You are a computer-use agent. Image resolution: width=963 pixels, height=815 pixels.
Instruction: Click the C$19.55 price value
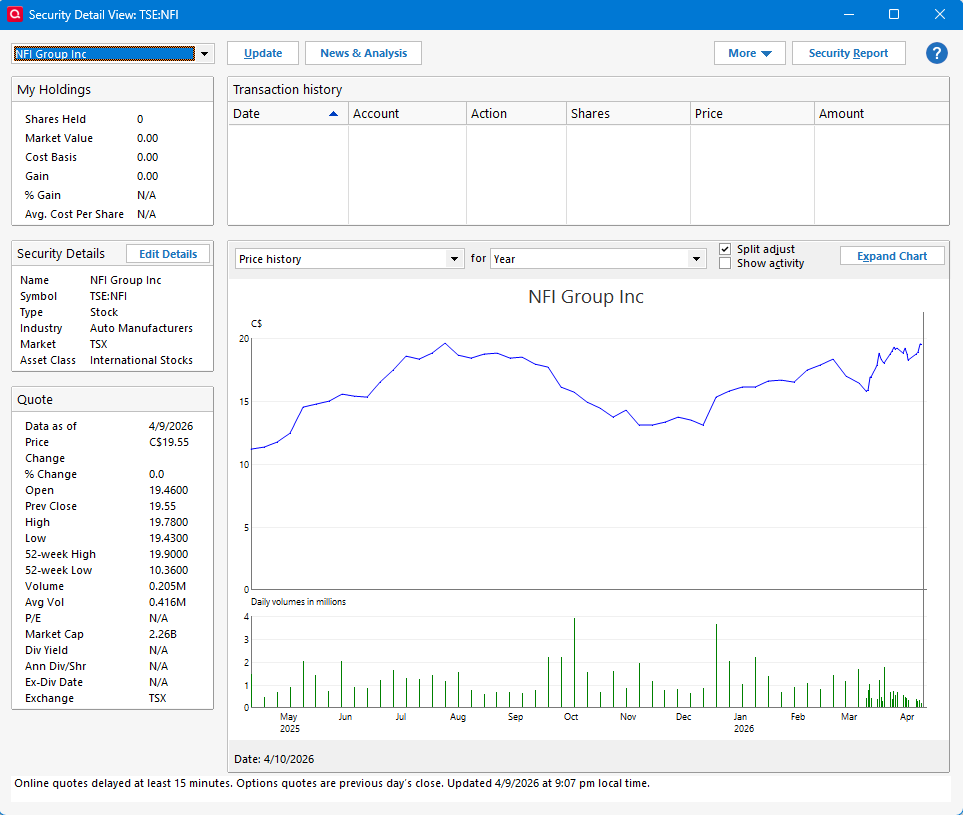tap(169, 442)
